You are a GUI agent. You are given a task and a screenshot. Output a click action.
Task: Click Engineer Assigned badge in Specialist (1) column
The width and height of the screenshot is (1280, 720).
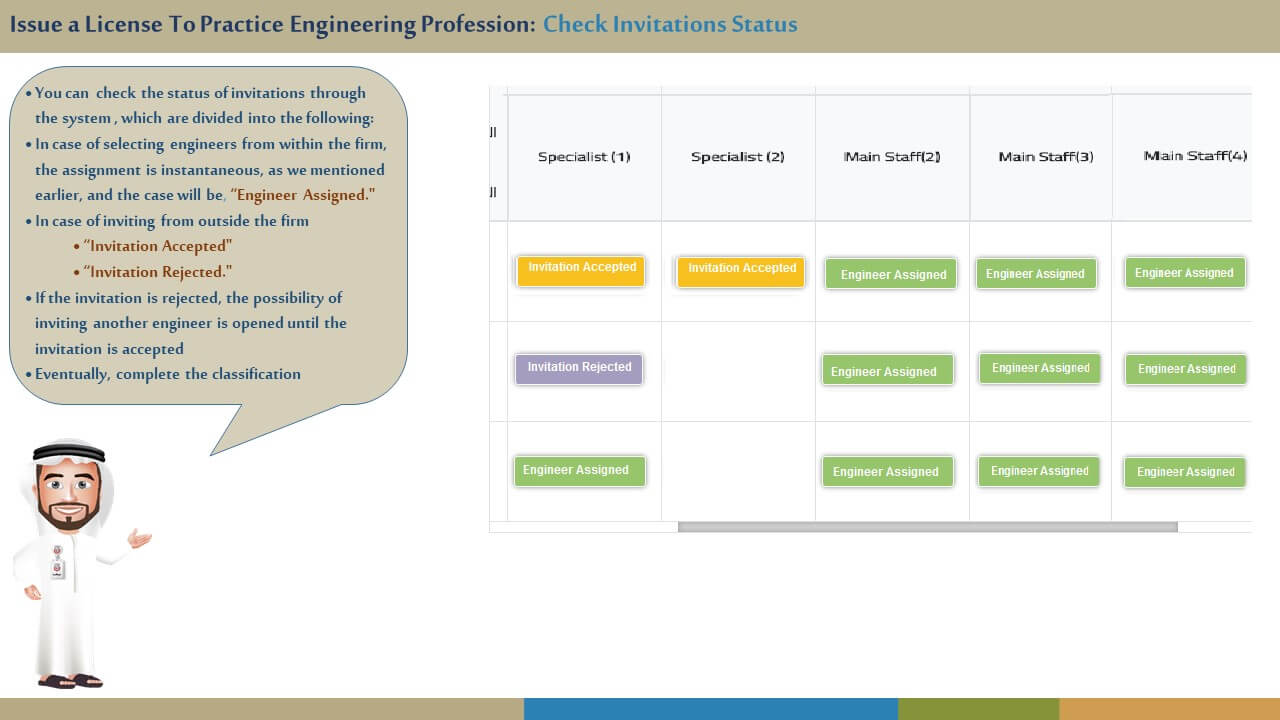[580, 471]
